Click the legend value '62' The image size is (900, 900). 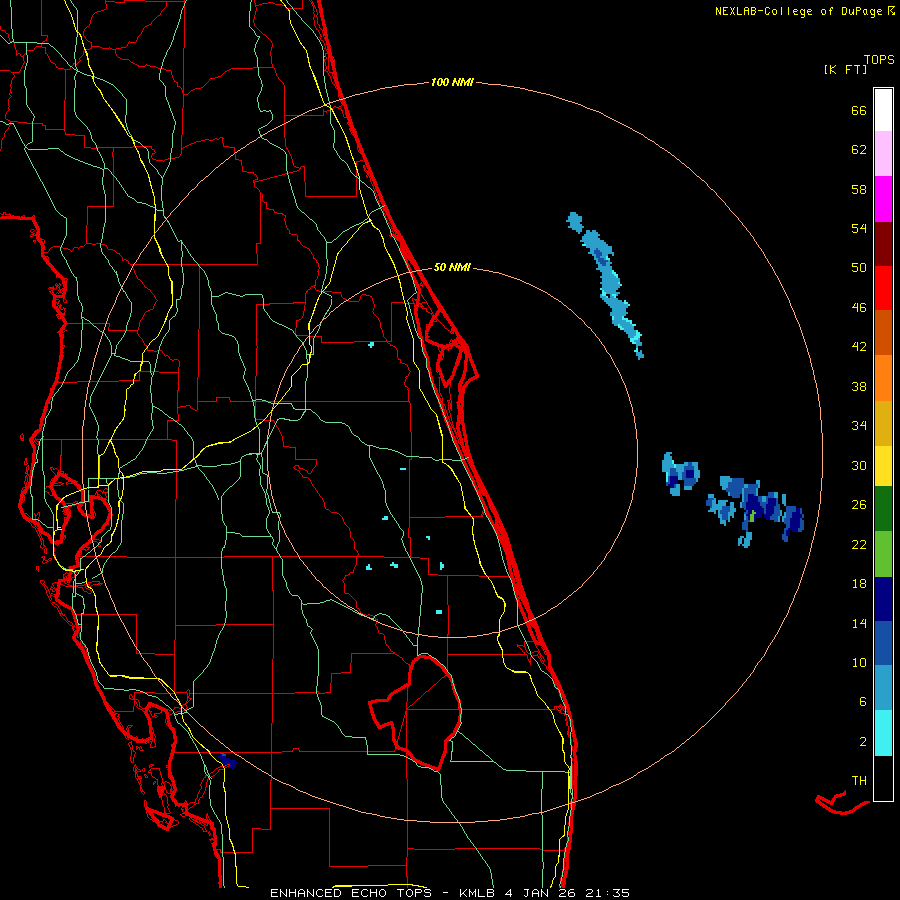pyautogui.click(x=859, y=150)
